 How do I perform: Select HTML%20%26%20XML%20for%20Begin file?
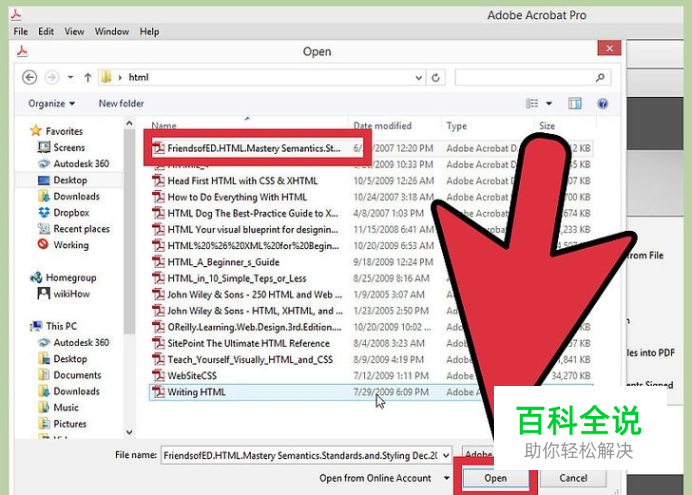(253, 246)
